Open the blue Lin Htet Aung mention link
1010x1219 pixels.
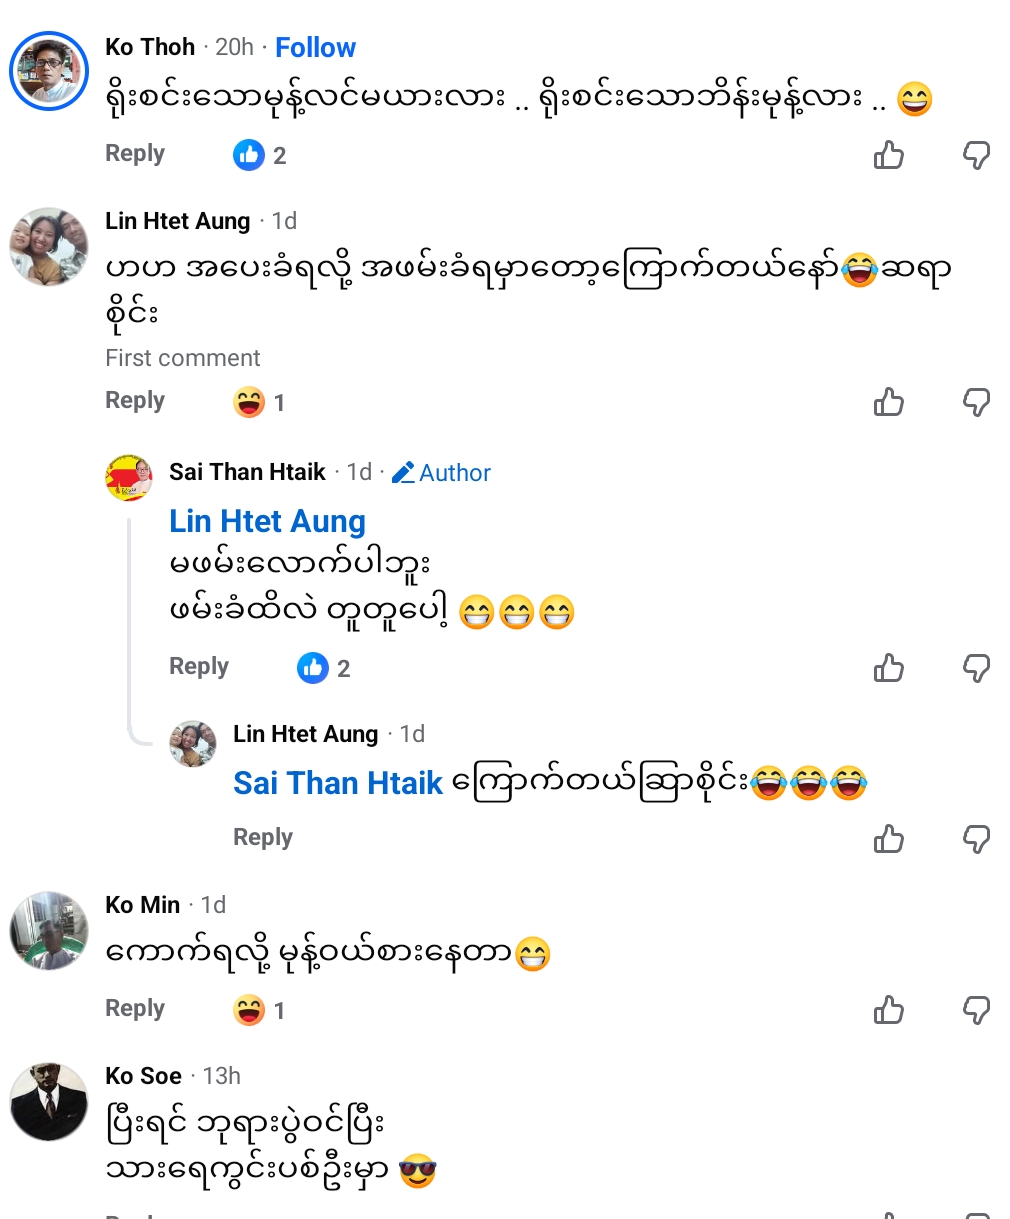(267, 521)
